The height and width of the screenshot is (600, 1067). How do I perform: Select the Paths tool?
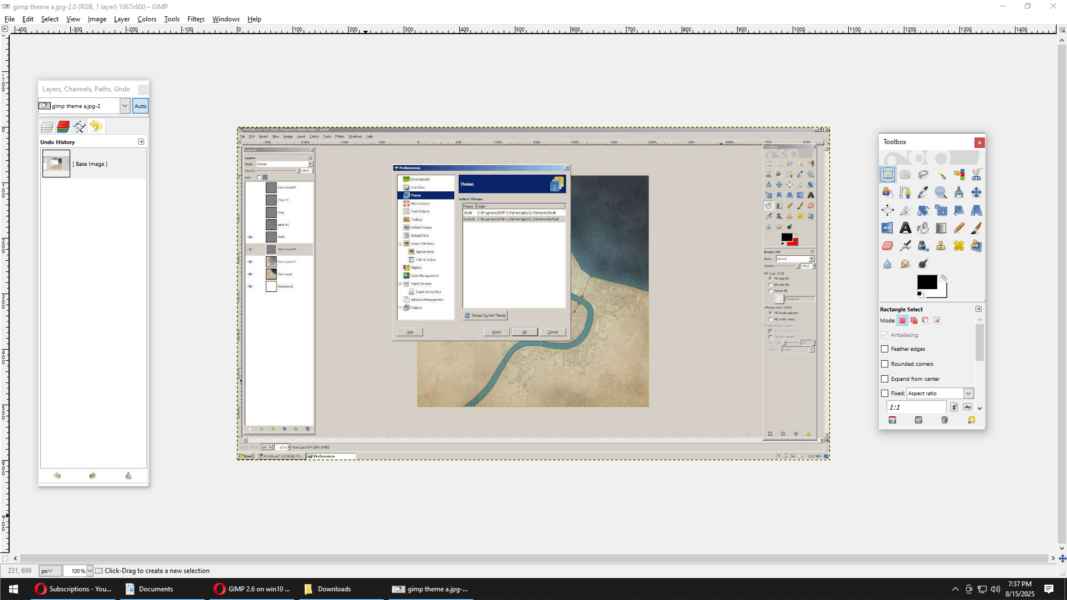click(905, 193)
